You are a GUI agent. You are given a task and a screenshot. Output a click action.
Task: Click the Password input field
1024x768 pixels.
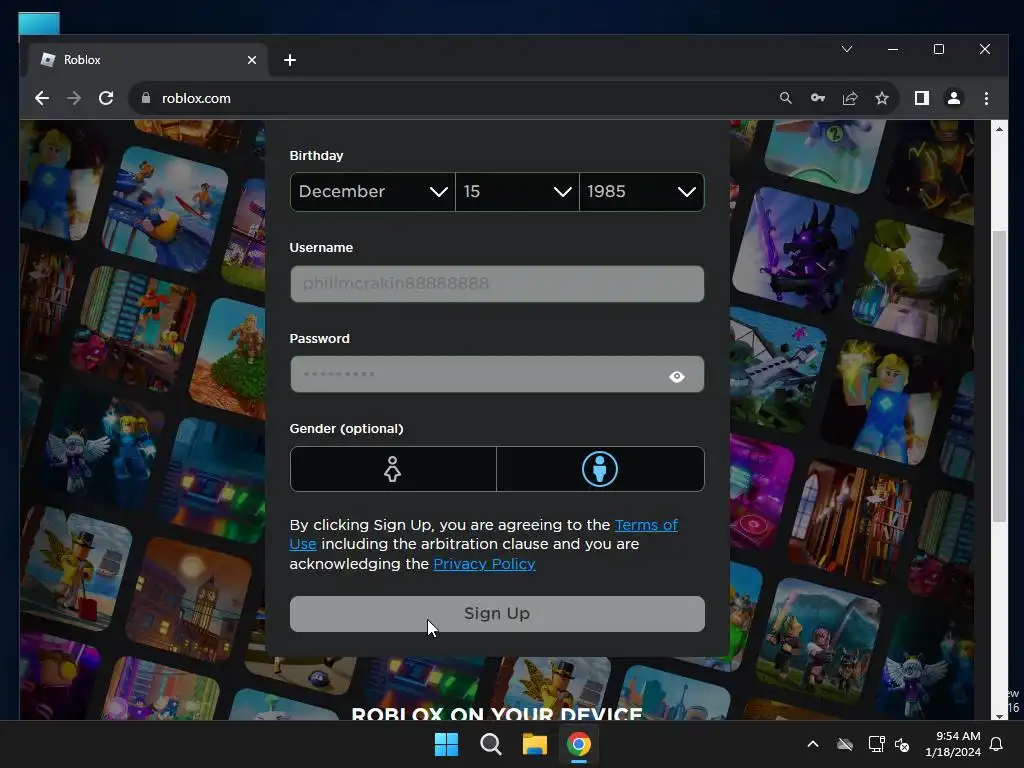(x=497, y=374)
